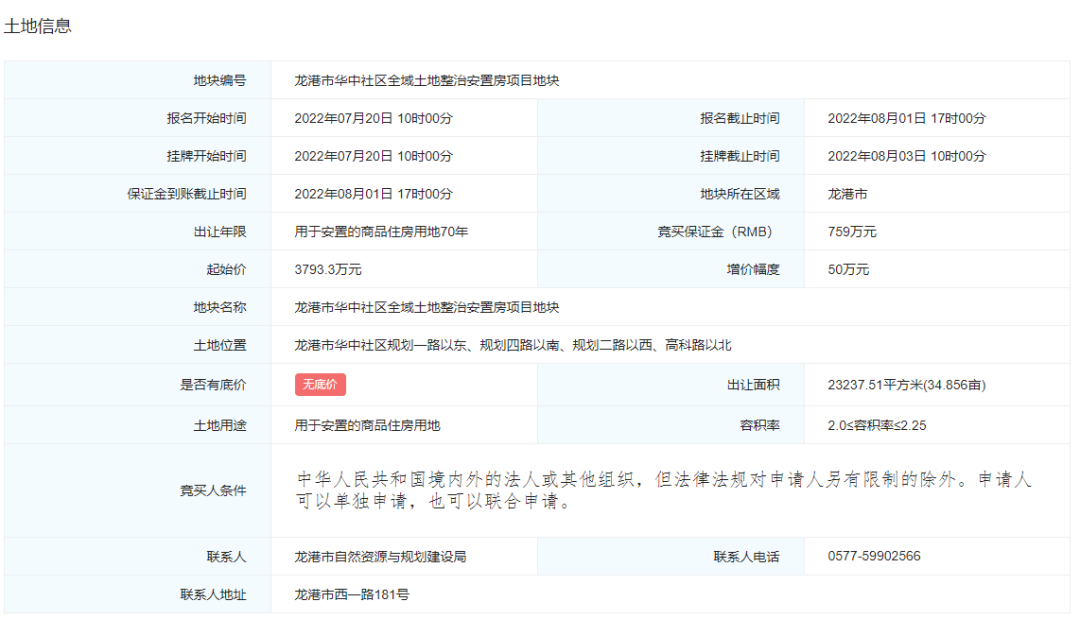Click the 报名开始时间 label

pos(207,118)
